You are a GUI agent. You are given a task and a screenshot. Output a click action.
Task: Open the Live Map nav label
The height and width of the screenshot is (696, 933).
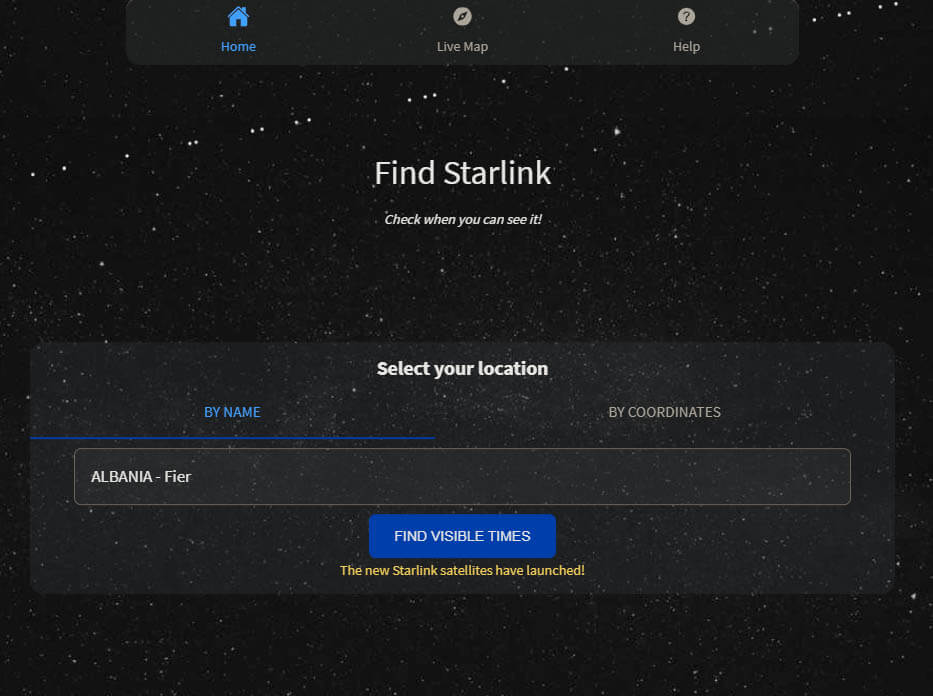click(462, 46)
